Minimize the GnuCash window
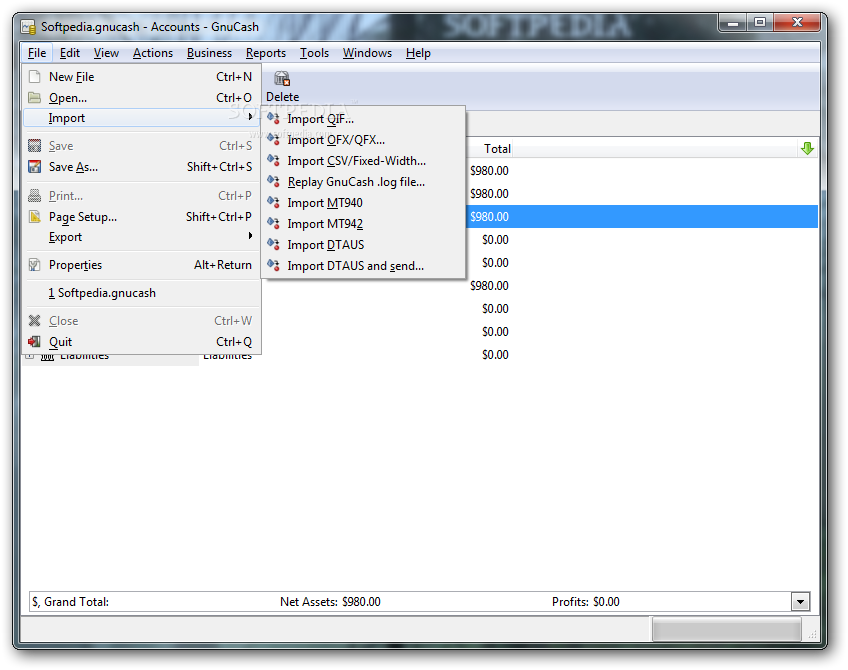Image resolution: width=848 pixels, height=670 pixels. coord(733,22)
